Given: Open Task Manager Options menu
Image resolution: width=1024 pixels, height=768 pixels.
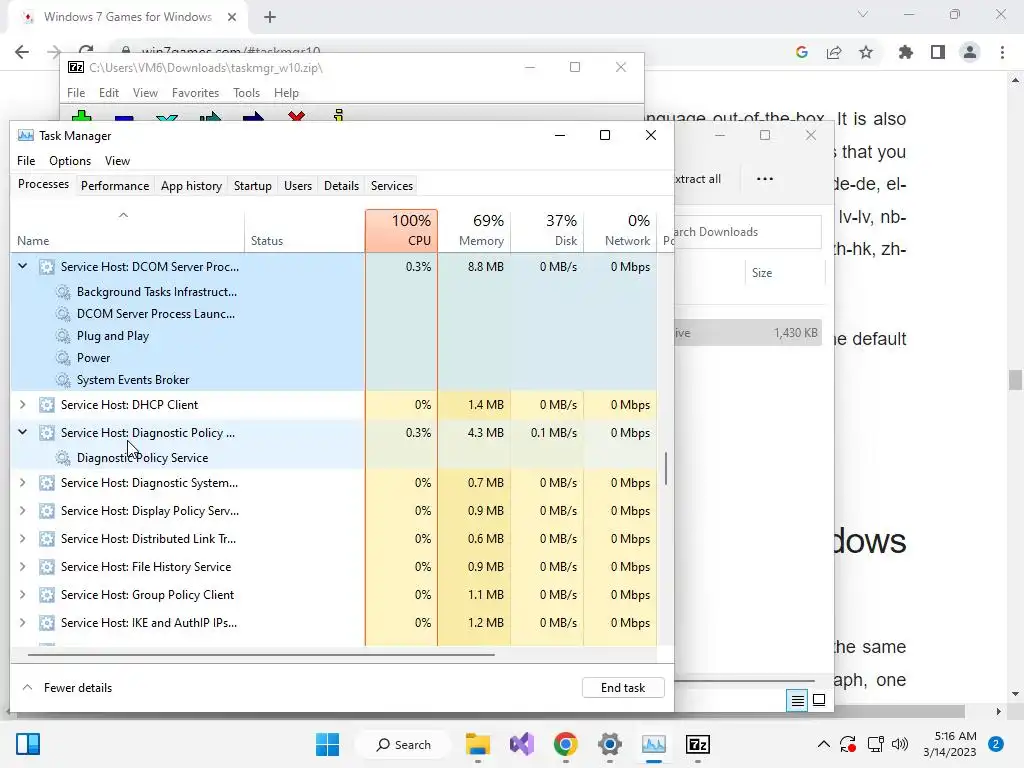Looking at the screenshot, I should (70, 161).
